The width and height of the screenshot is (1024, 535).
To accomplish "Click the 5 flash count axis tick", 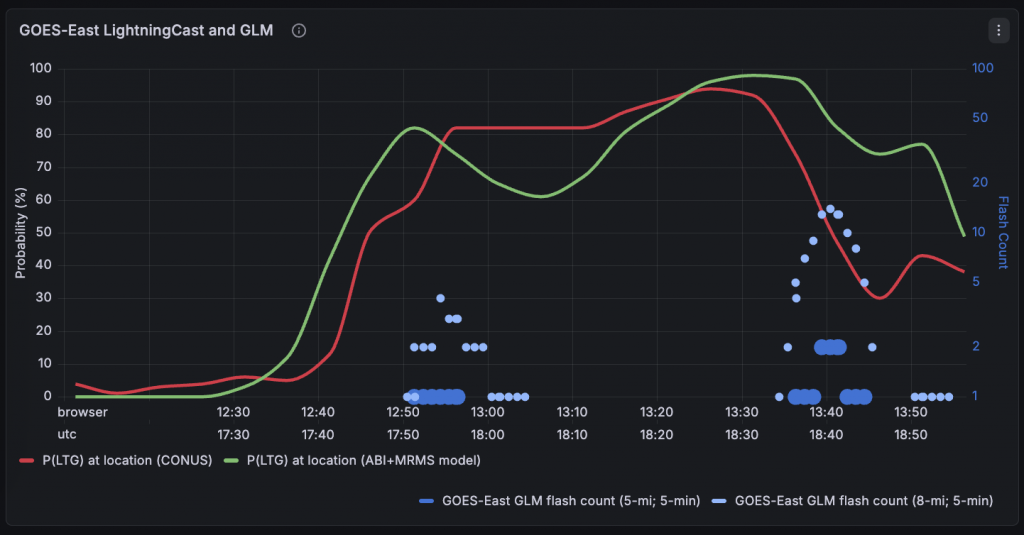I will (x=976, y=282).
